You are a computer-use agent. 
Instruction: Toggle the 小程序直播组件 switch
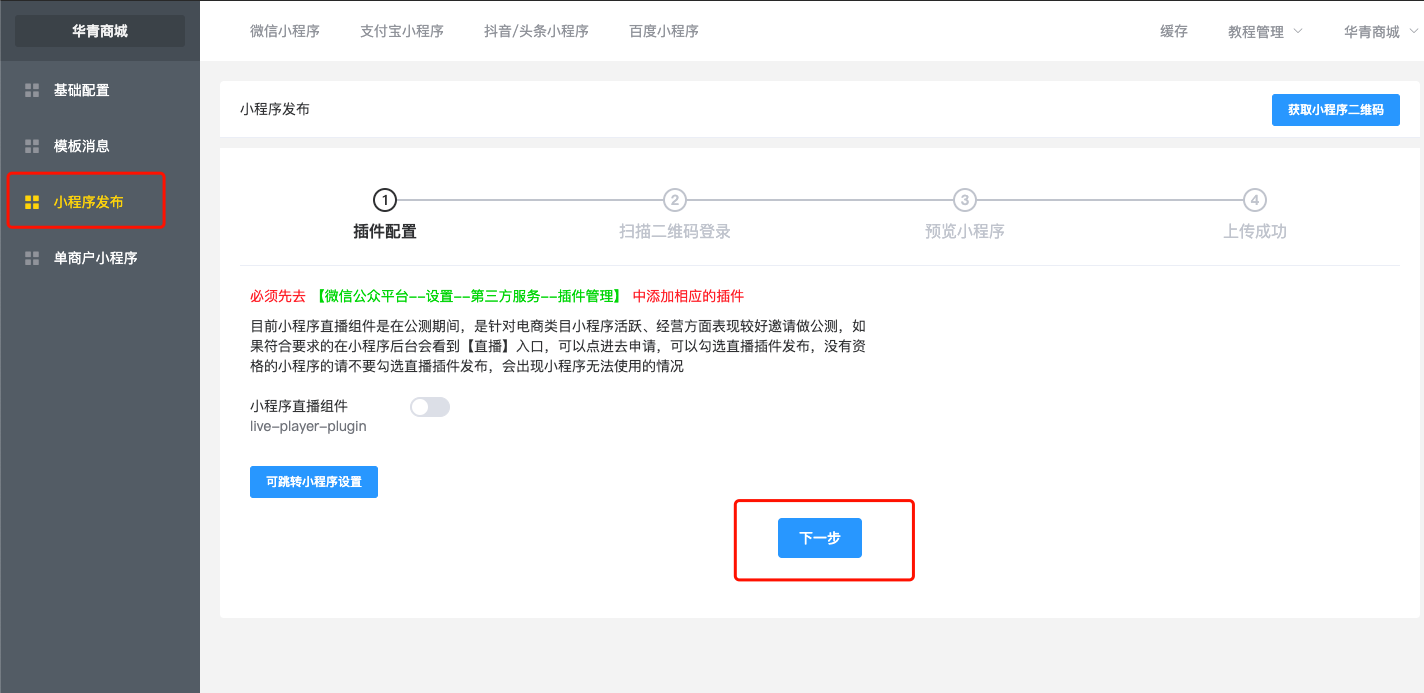(430, 407)
